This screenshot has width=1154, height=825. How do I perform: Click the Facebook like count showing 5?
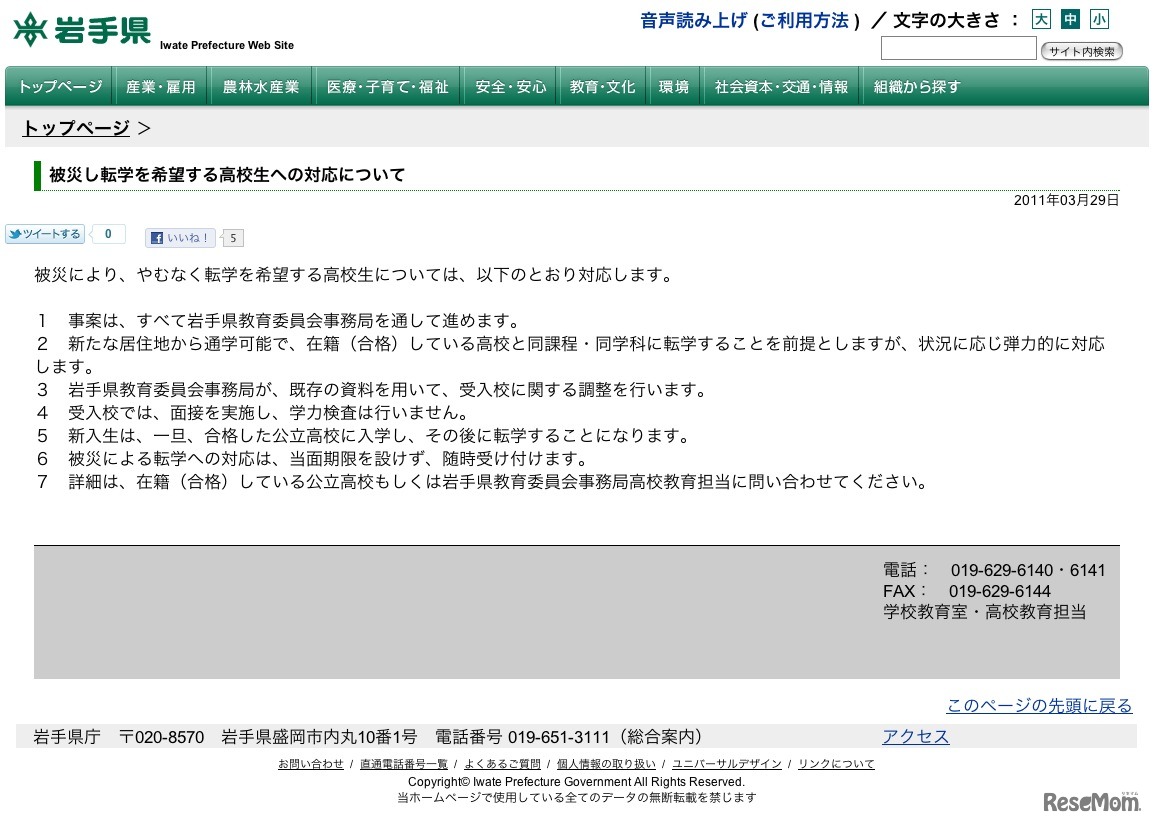coord(233,238)
